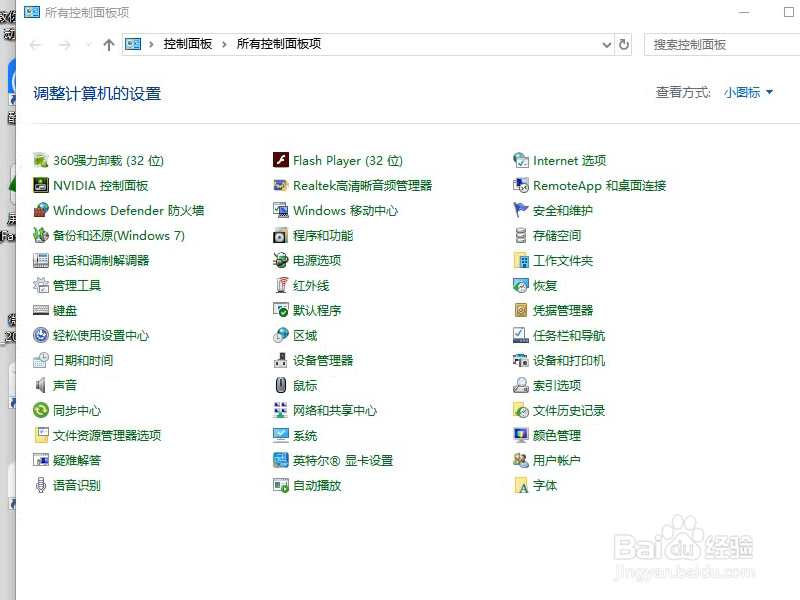Go up one level with up arrow
Screen dimensions: 800x600
click(109, 45)
